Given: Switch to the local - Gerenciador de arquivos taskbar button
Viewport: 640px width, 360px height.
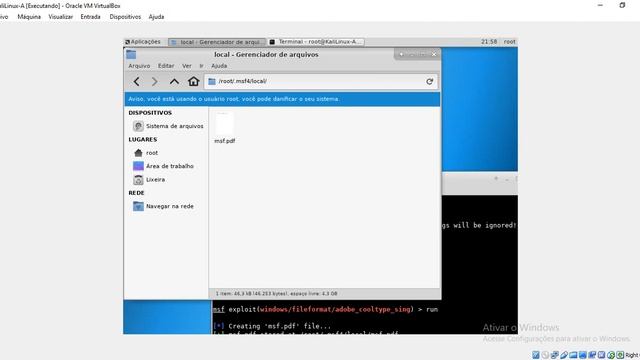Looking at the screenshot, I should [x=217, y=42].
